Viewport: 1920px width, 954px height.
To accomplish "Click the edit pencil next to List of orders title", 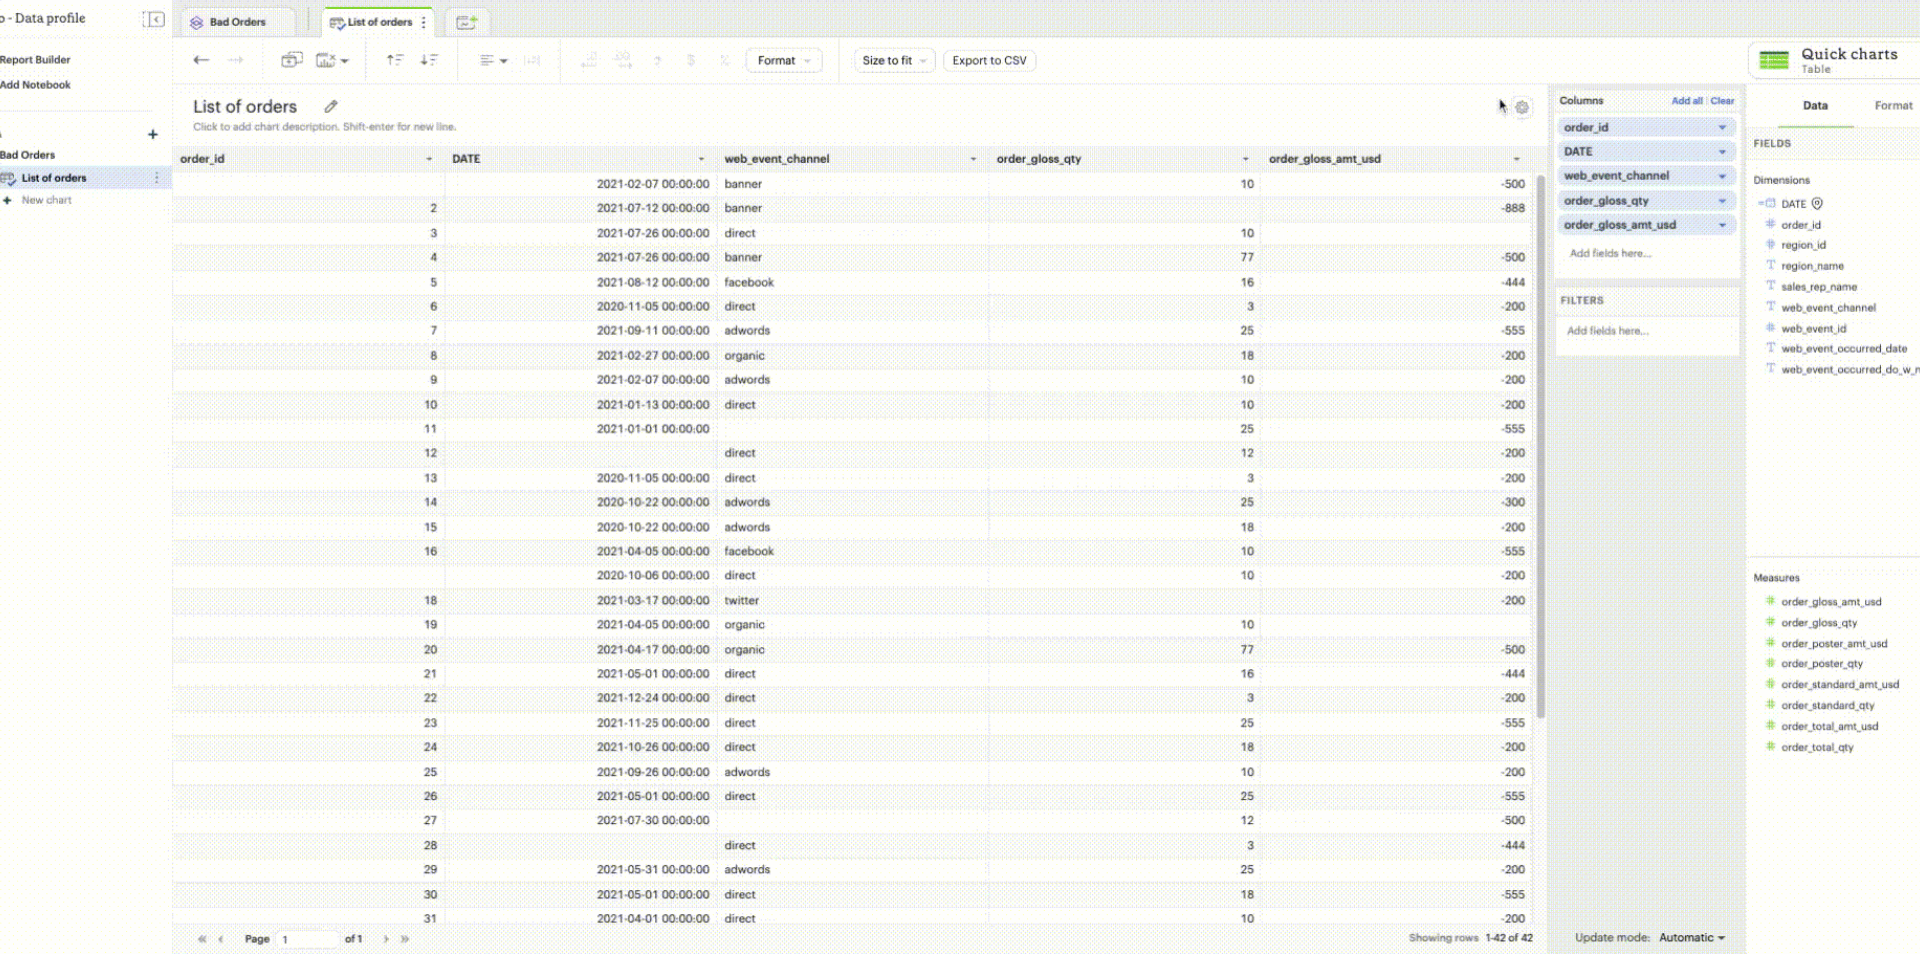I will click(331, 106).
